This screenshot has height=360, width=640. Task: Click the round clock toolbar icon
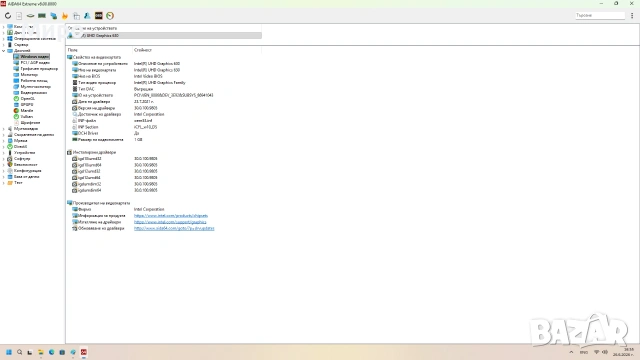110,16
